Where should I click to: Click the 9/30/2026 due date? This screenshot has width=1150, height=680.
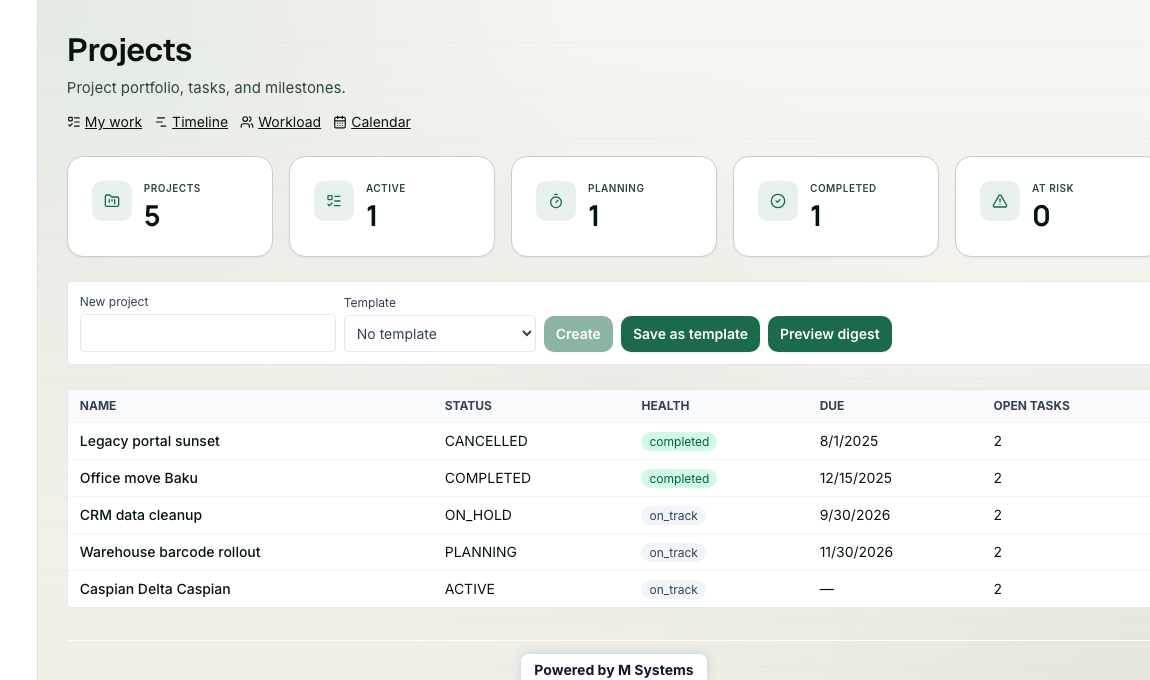coord(854,515)
